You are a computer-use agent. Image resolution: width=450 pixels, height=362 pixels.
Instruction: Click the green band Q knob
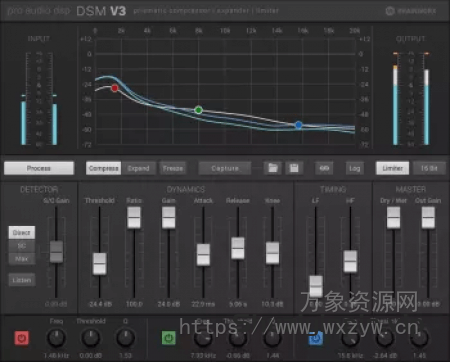[272, 338]
